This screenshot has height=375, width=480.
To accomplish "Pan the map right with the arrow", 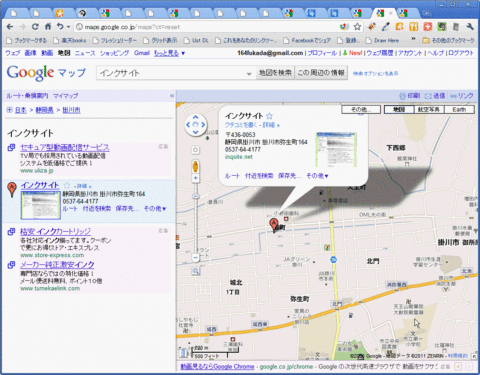I will click(203, 125).
